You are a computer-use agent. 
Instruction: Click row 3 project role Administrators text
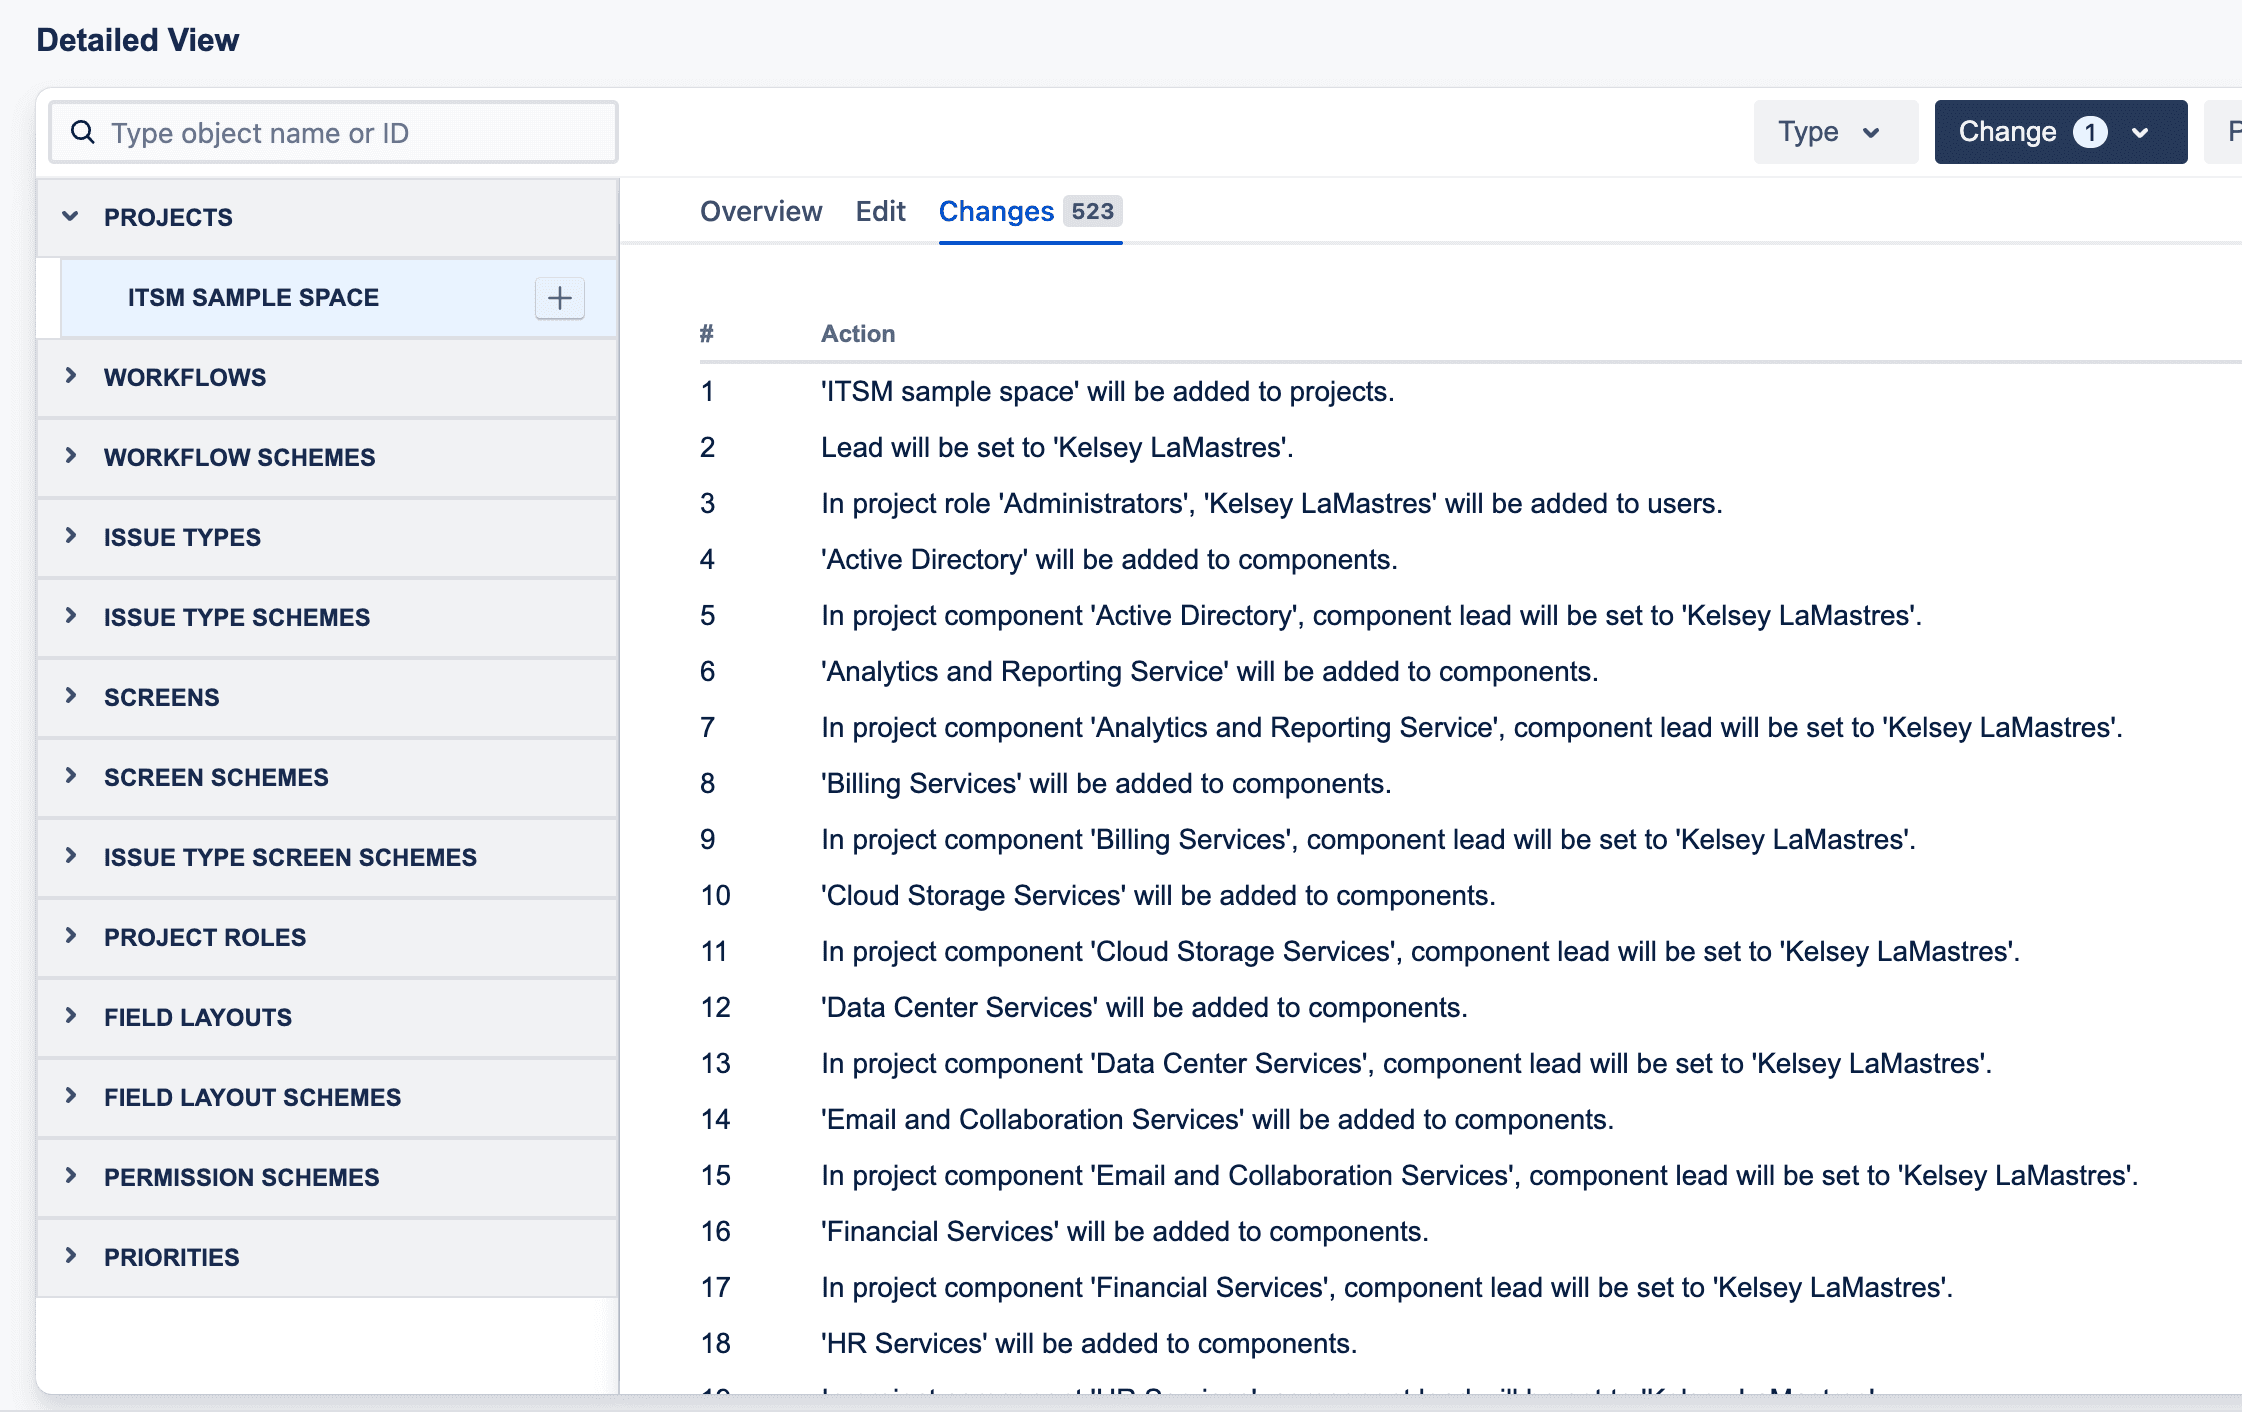[1271, 503]
